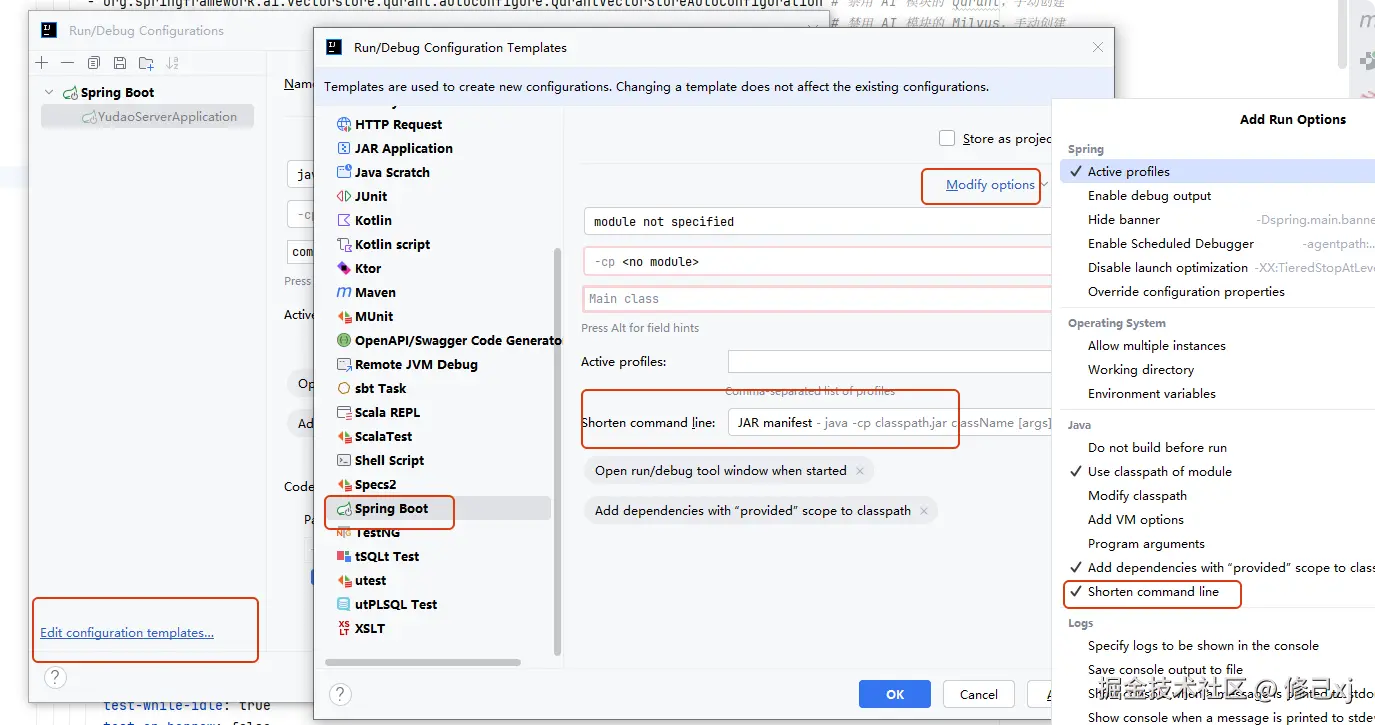Screen dimensions: 1375x725
Task: Create a new folder using the folder-plus icon
Action: (x=146, y=63)
